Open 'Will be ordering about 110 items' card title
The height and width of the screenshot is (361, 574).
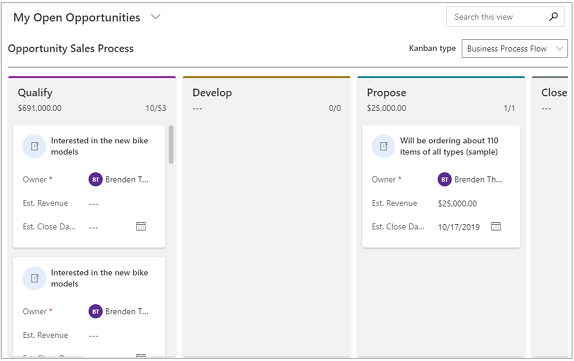pos(449,146)
